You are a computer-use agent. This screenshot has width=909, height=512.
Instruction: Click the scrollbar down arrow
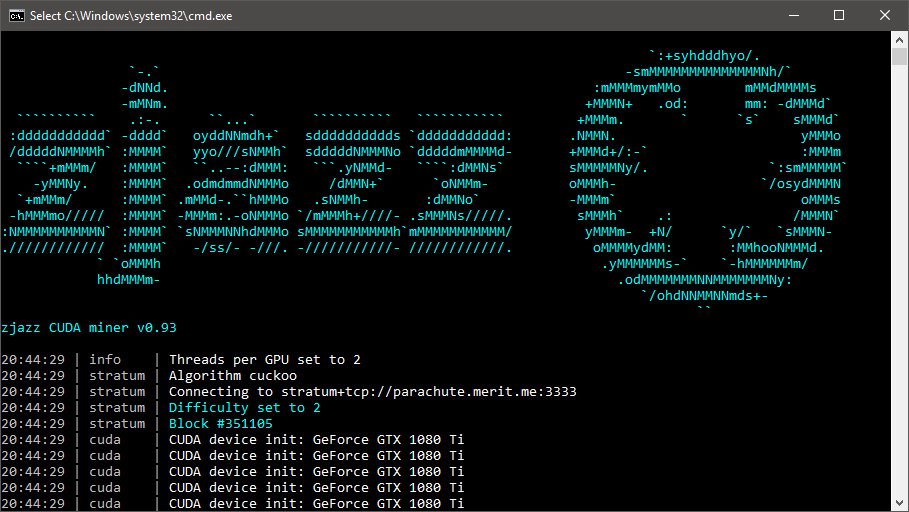click(x=899, y=503)
